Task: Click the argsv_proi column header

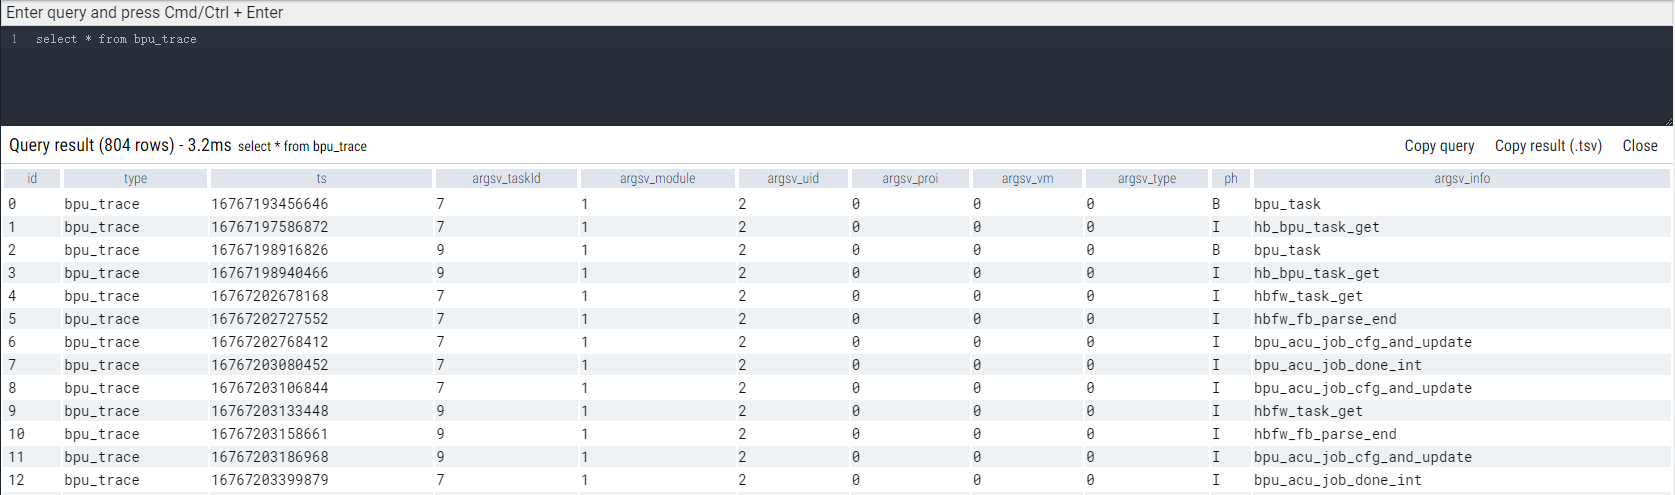Action: (x=910, y=179)
